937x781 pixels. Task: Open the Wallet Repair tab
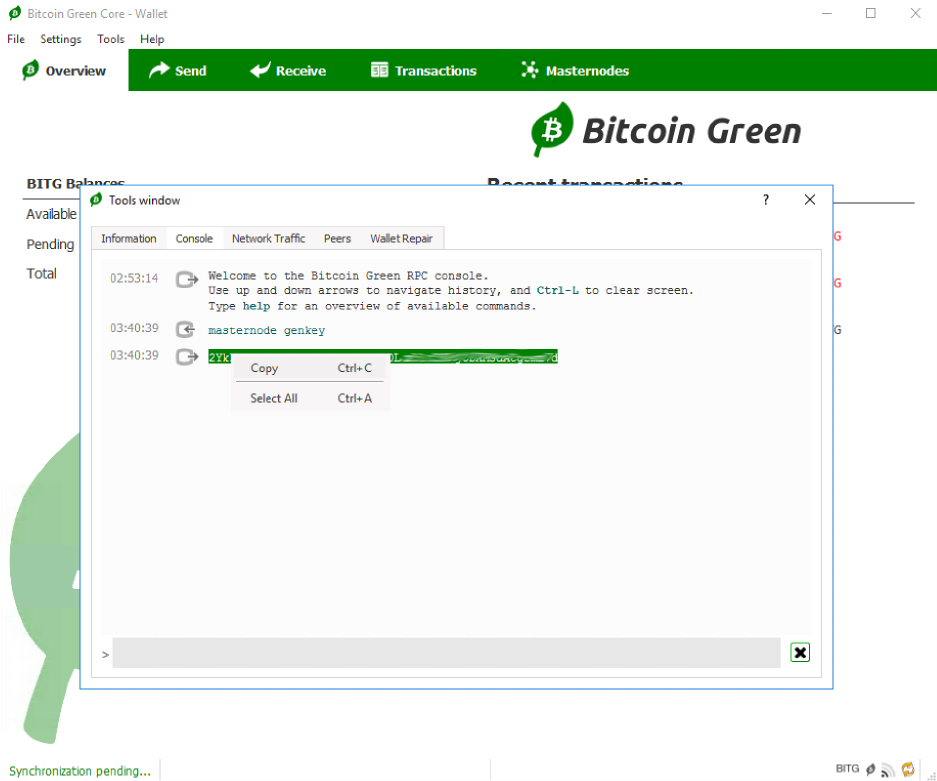(401, 238)
